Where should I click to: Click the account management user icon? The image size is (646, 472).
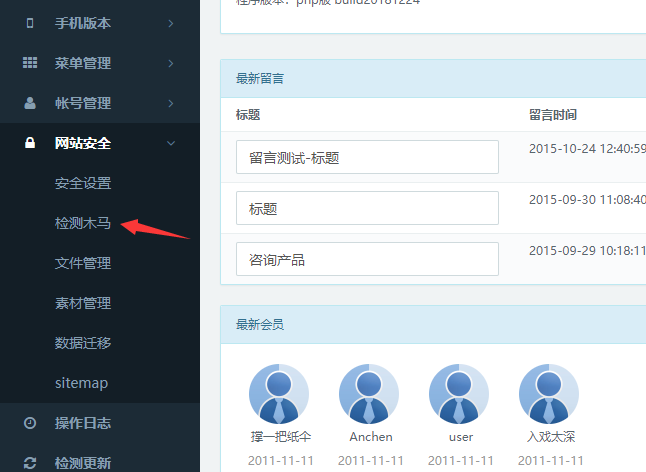click(x=30, y=103)
